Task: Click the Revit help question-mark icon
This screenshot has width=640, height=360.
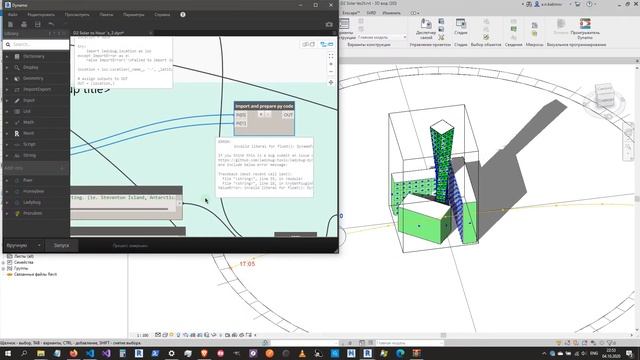Action: point(589,4)
